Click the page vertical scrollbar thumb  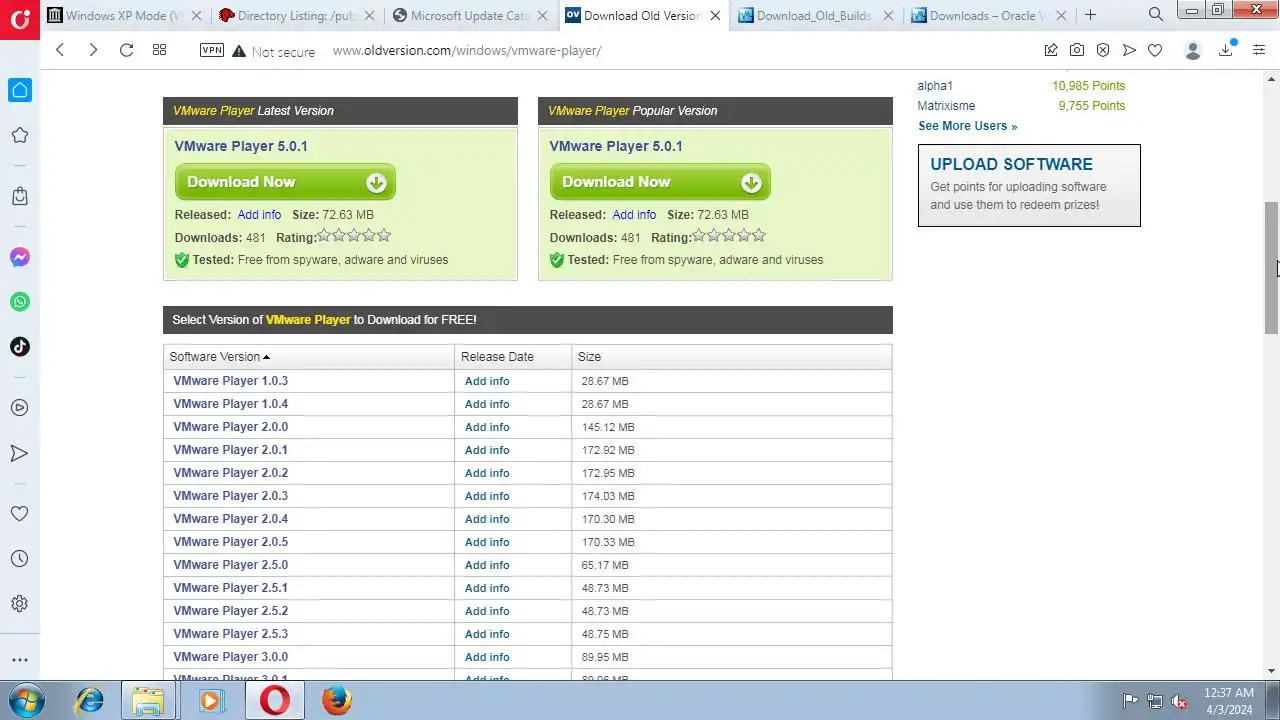coord(1271,267)
